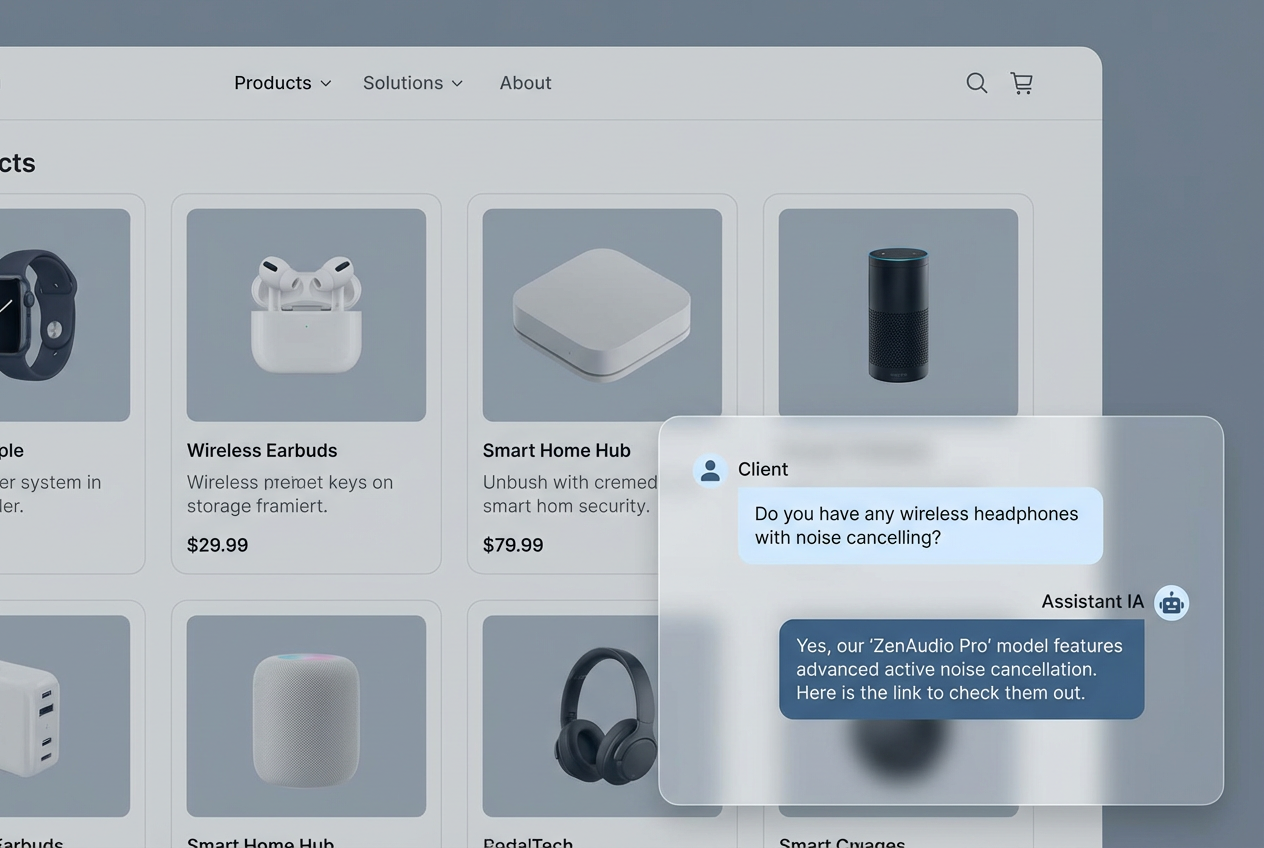Viewport: 1264px width, 848px height.
Task: View the shopping cart icon
Action: pos(1021,83)
